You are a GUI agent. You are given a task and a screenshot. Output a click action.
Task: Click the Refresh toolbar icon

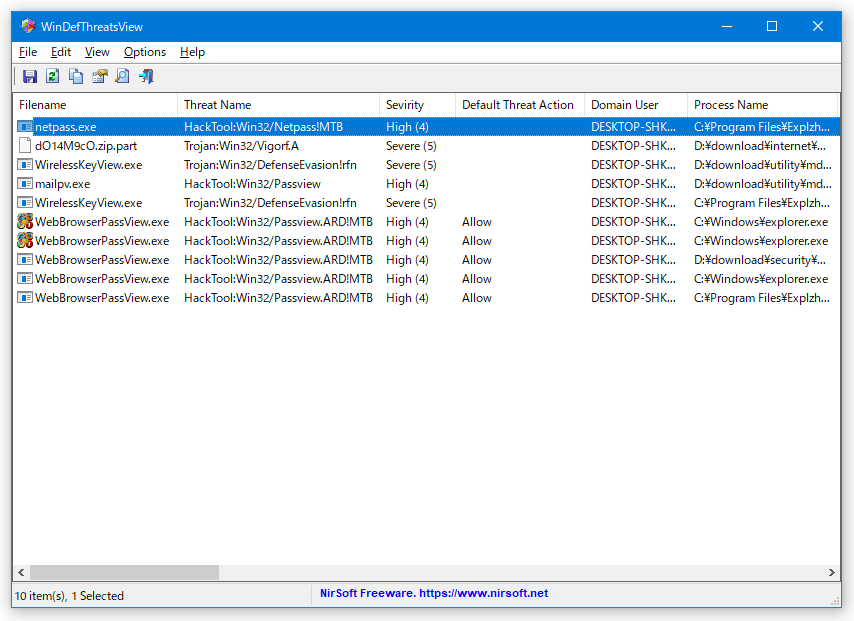[52, 76]
